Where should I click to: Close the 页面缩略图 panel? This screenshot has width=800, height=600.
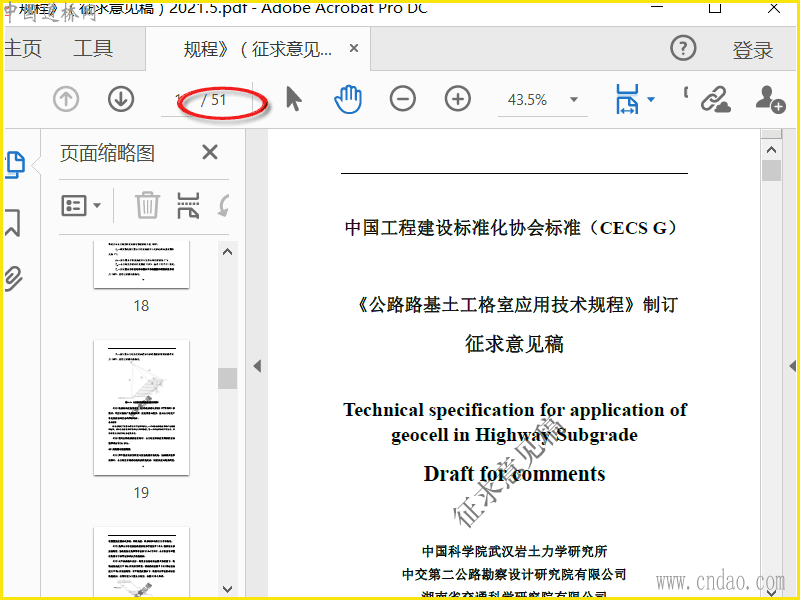tap(210, 152)
